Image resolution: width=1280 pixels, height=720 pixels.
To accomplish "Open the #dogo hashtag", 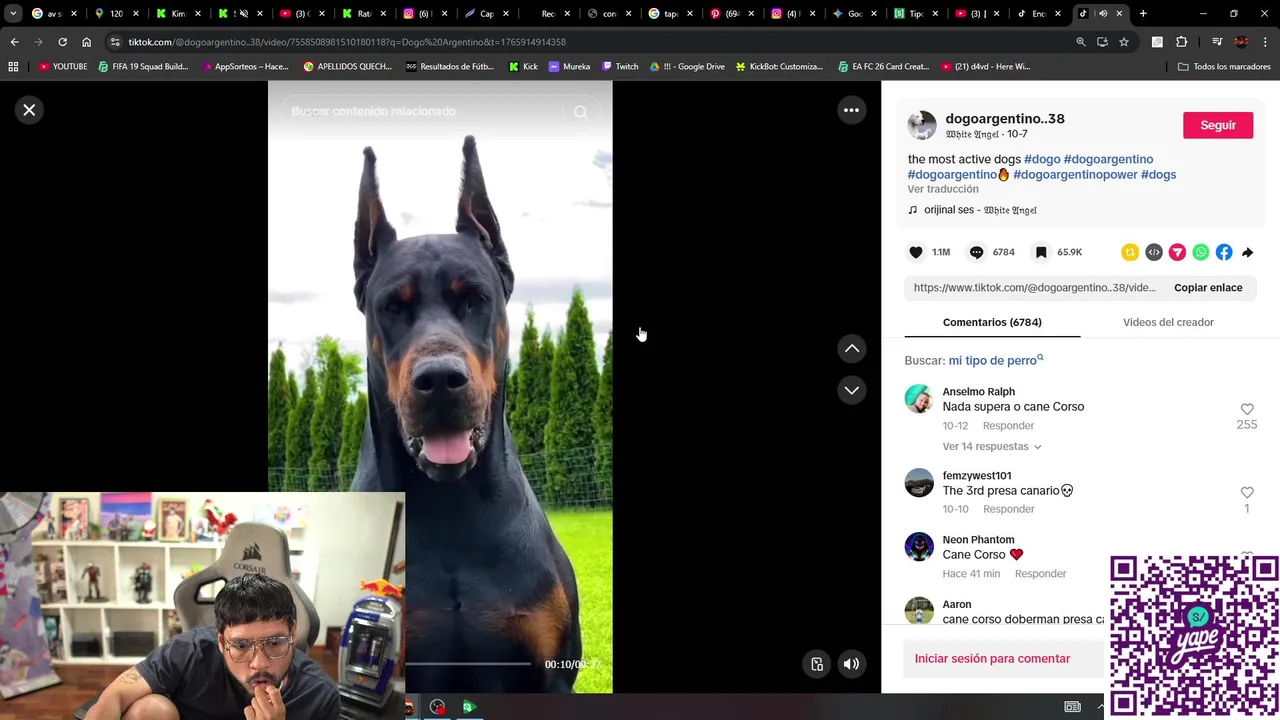I will coord(1042,159).
